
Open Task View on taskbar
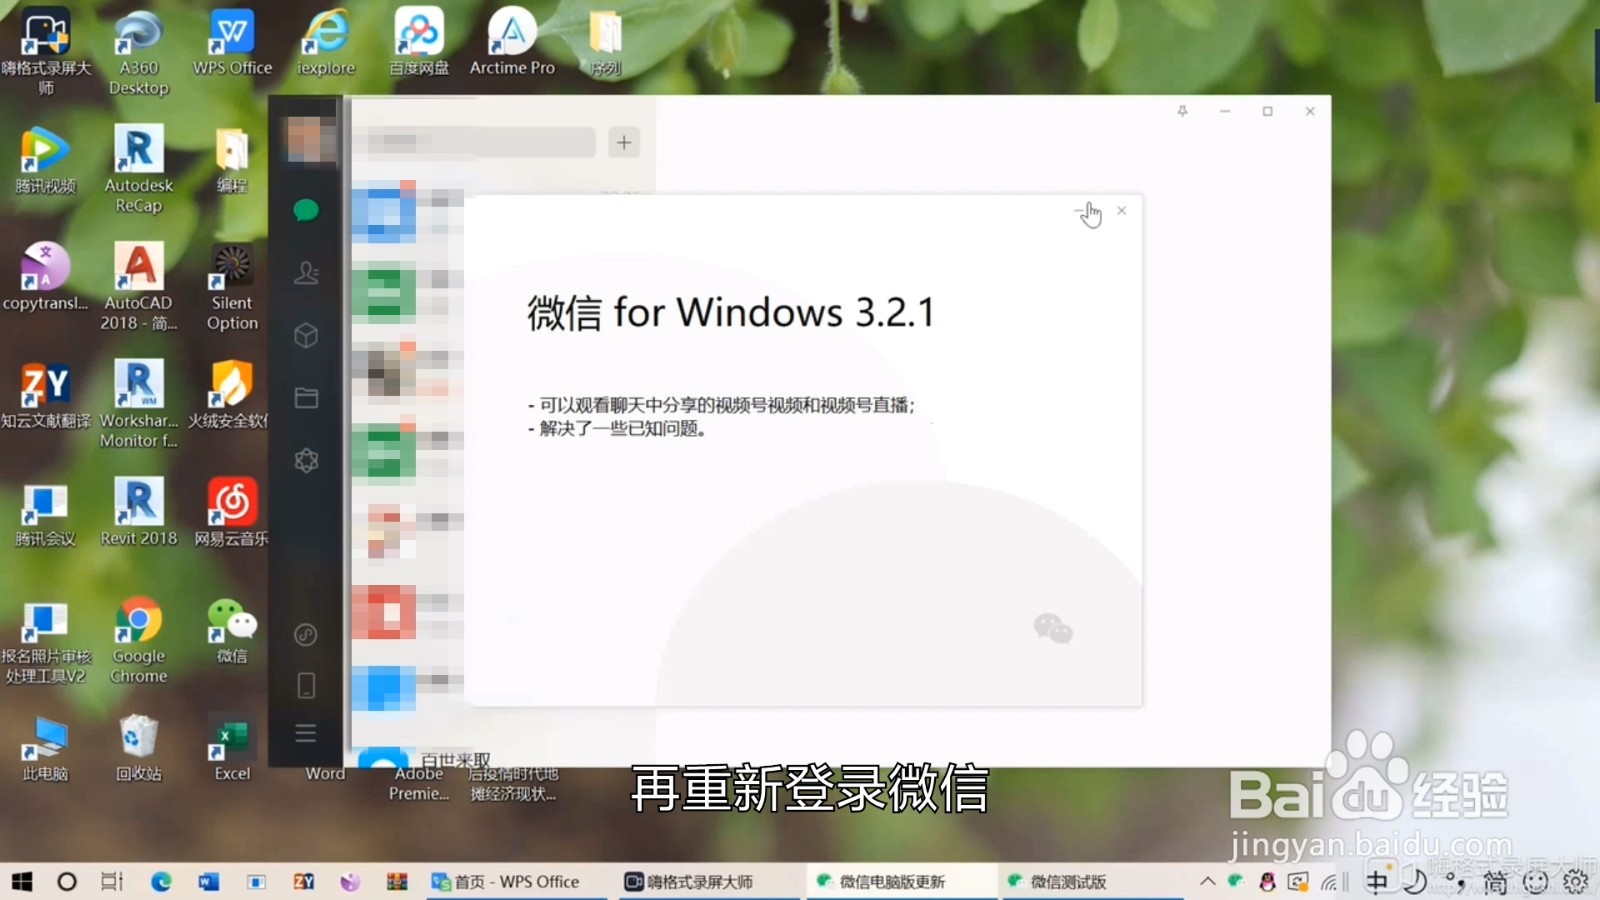112,882
